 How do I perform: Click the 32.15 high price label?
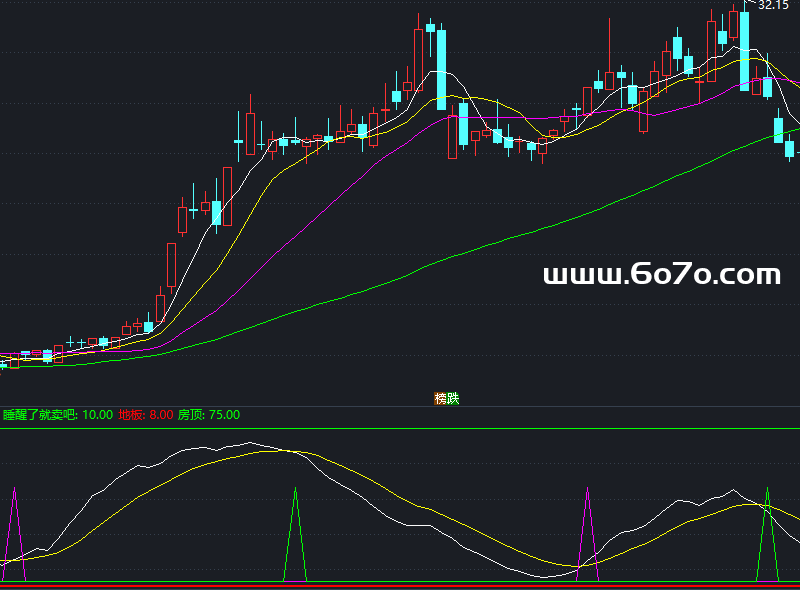[x=773, y=6]
